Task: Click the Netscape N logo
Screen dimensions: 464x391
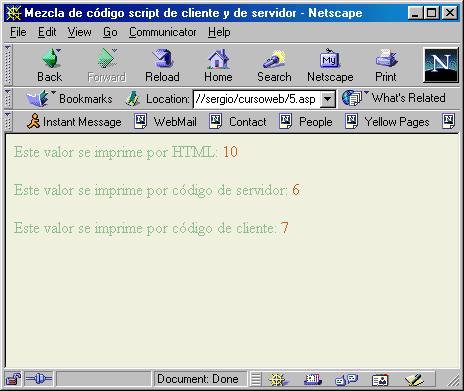Action: click(x=441, y=65)
